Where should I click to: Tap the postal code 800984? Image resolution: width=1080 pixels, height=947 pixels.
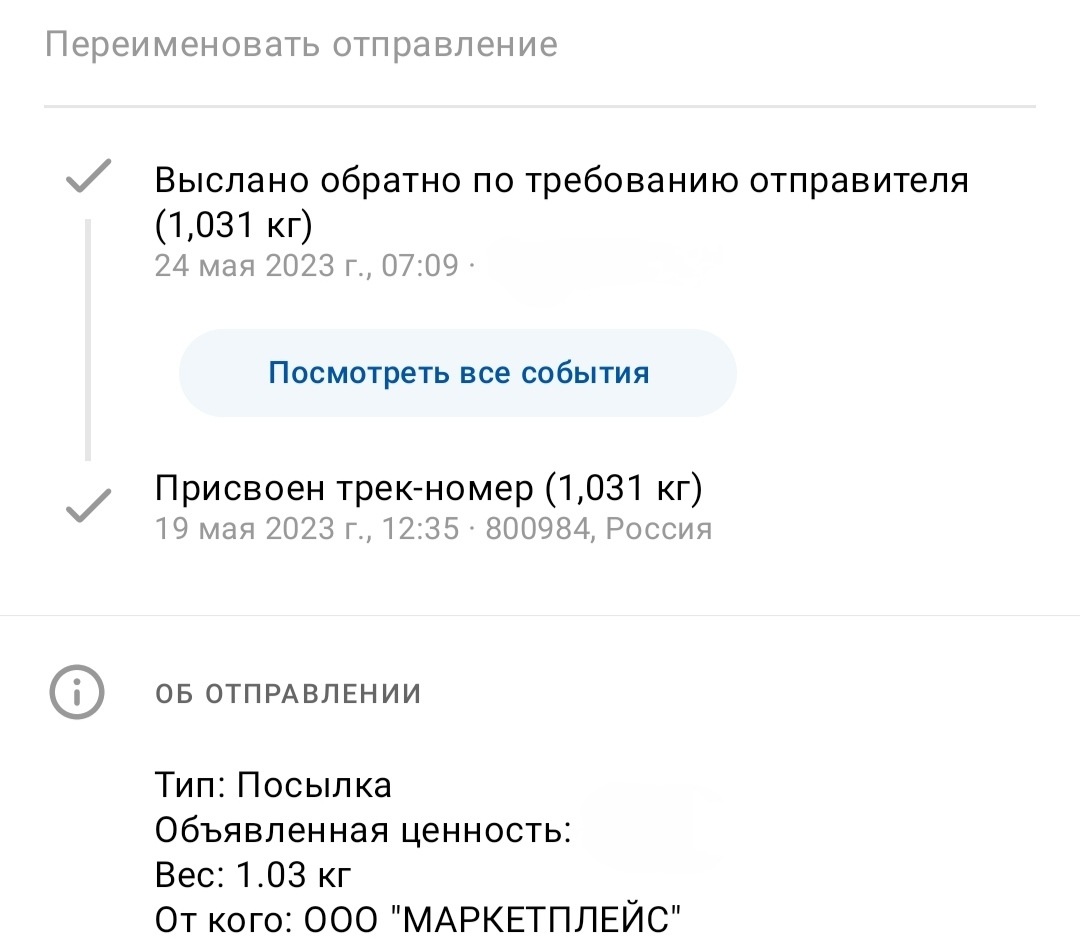click(537, 529)
